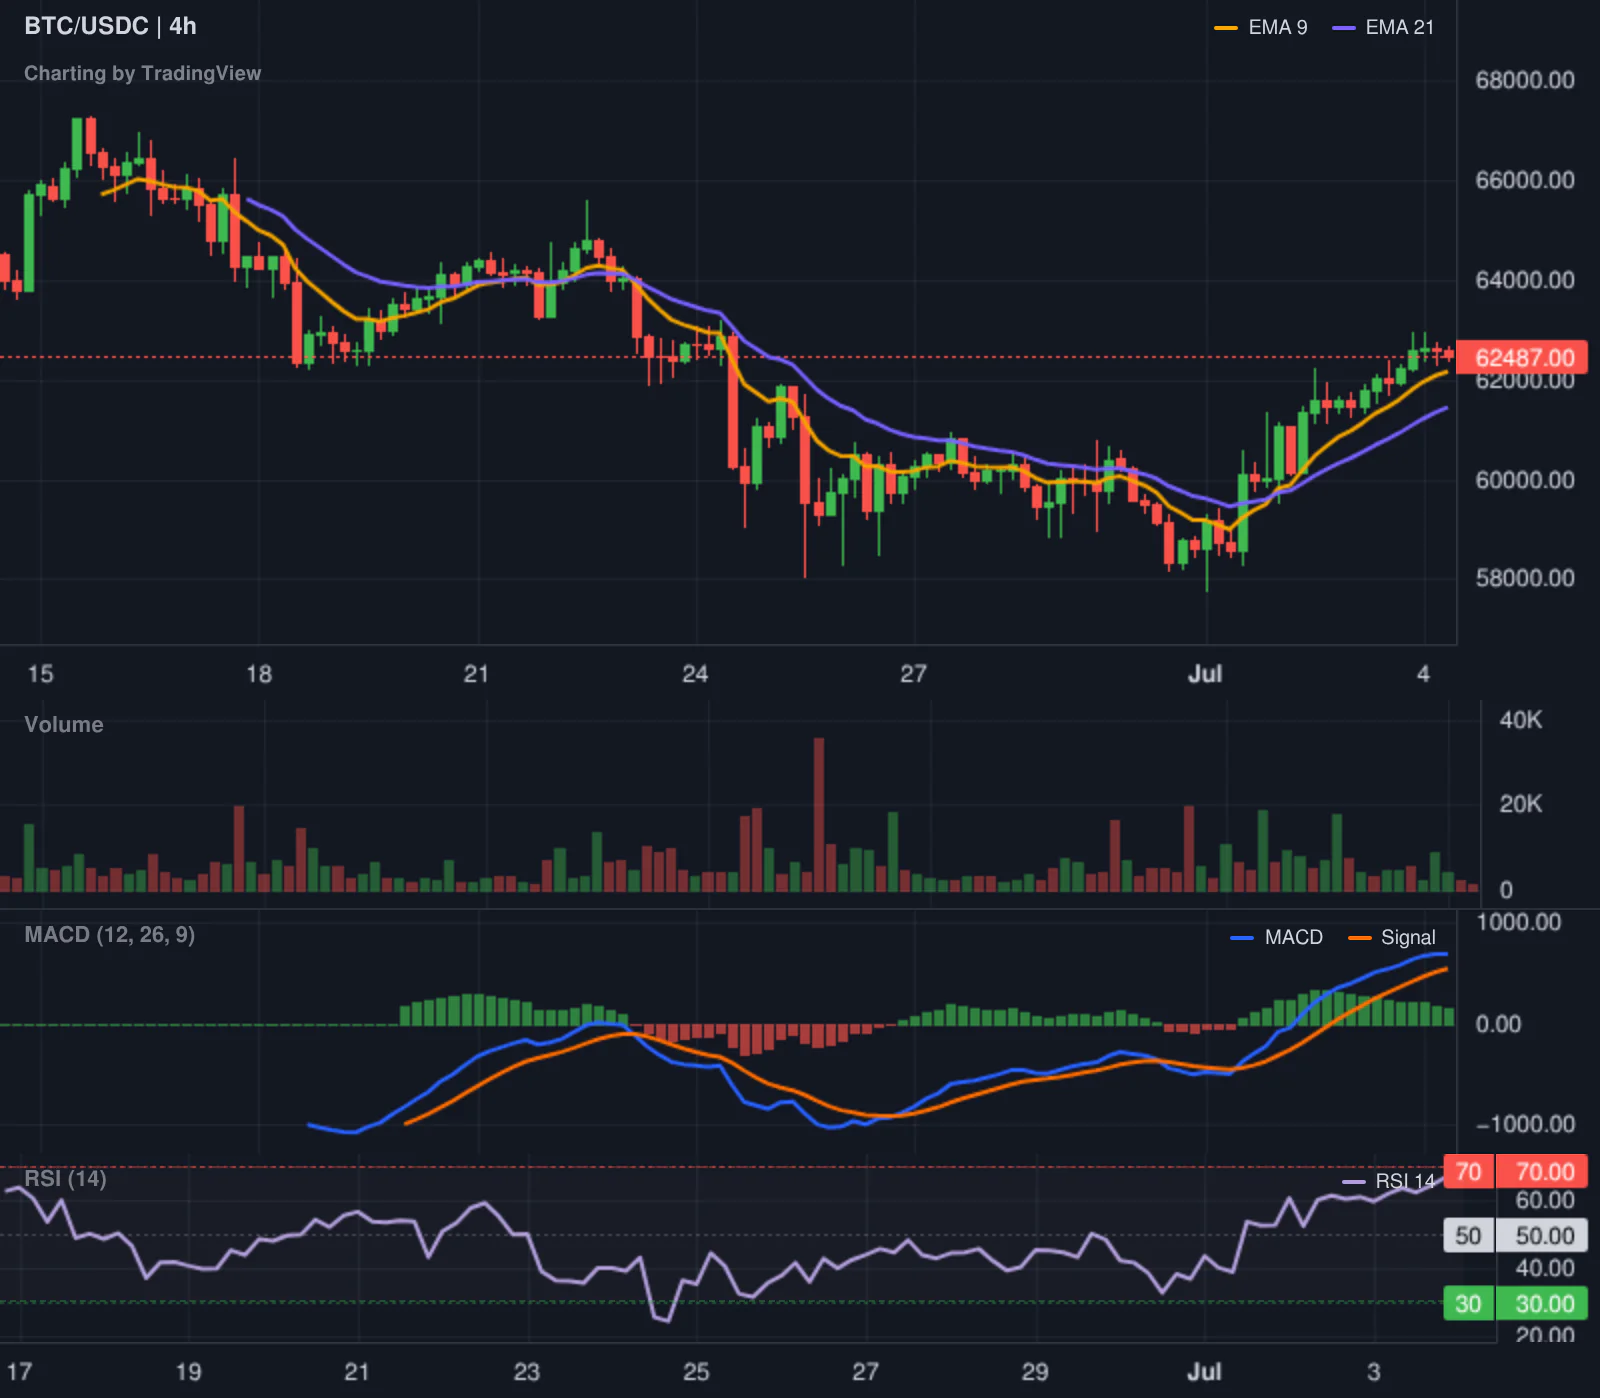Click the EMA 21 legend entry
Screen dimensions: 1600x1398
(x=1383, y=27)
